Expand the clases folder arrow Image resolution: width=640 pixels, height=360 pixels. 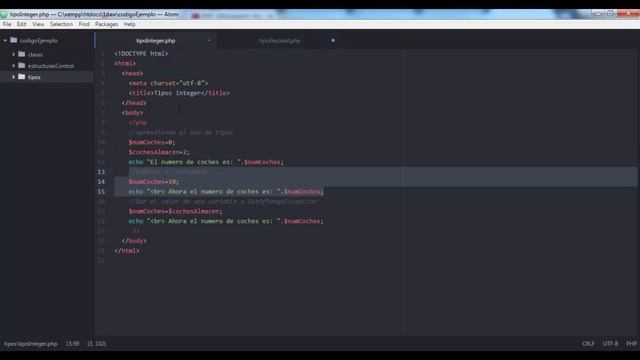click(x=13, y=54)
